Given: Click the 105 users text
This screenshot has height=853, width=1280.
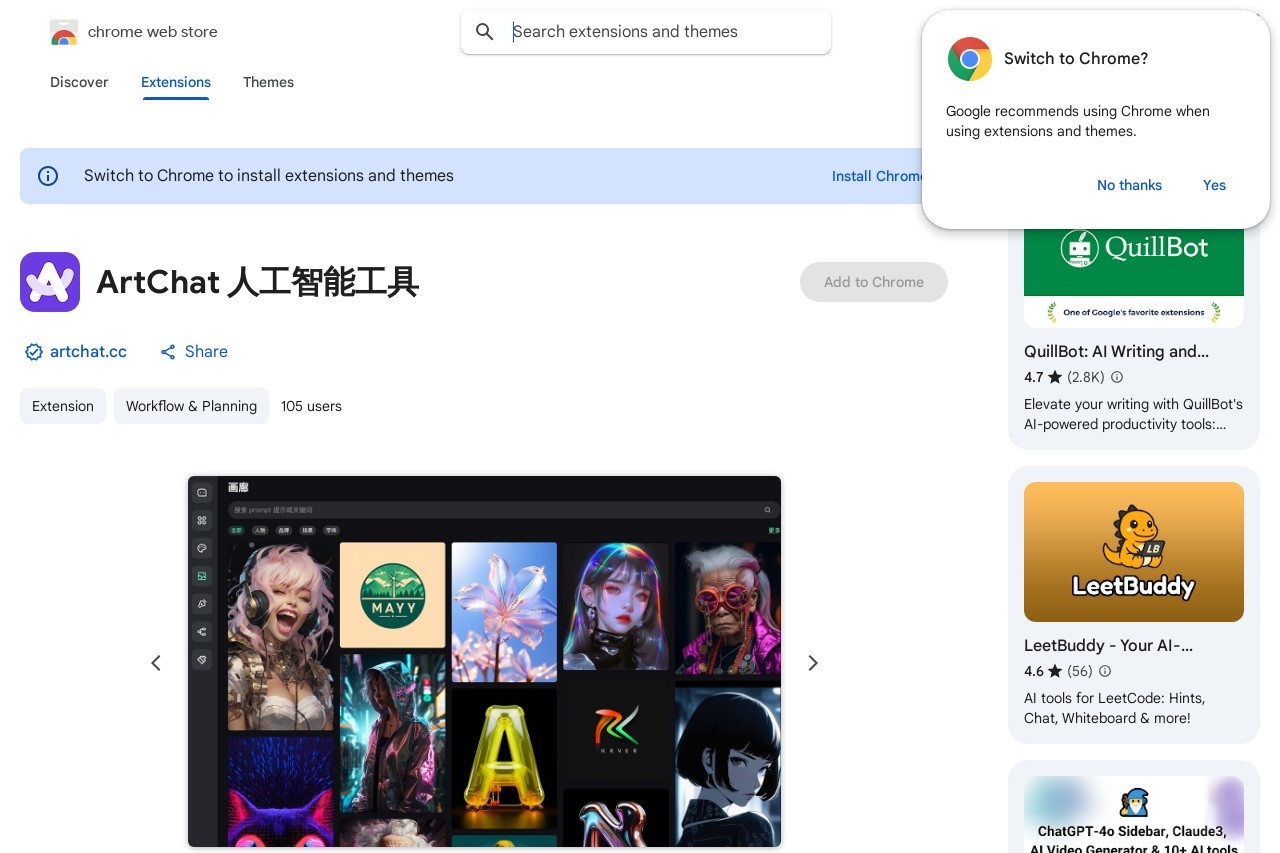Looking at the screenshot, I should click(311, 406).
